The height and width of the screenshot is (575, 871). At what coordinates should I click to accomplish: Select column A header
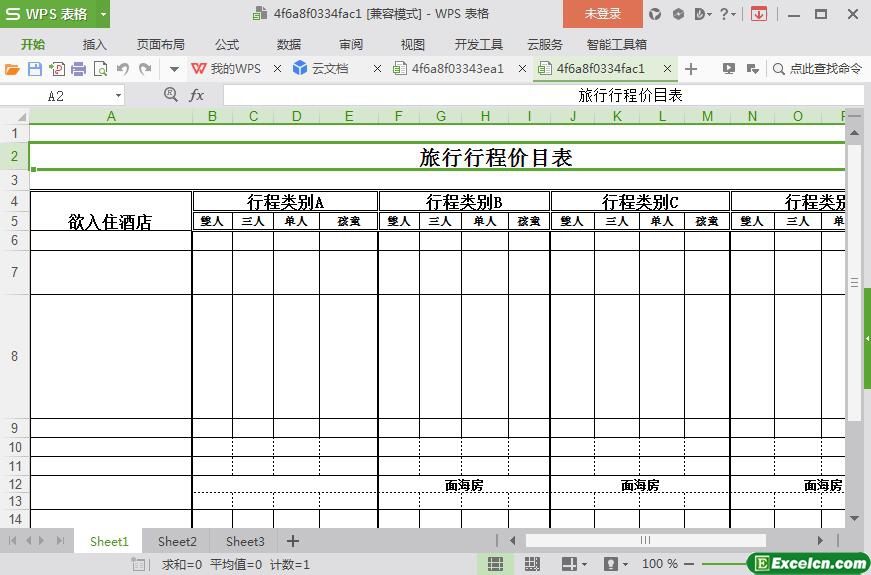coord(111,116)
